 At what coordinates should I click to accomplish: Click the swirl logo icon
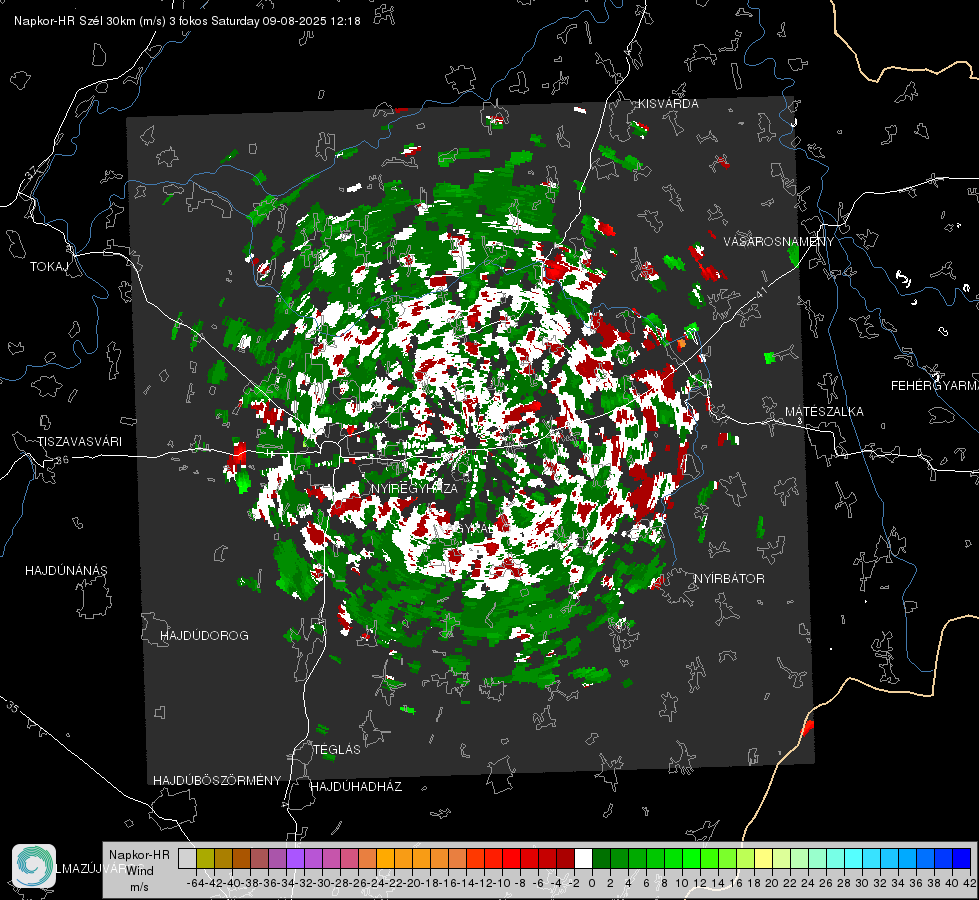coord(34,866)
